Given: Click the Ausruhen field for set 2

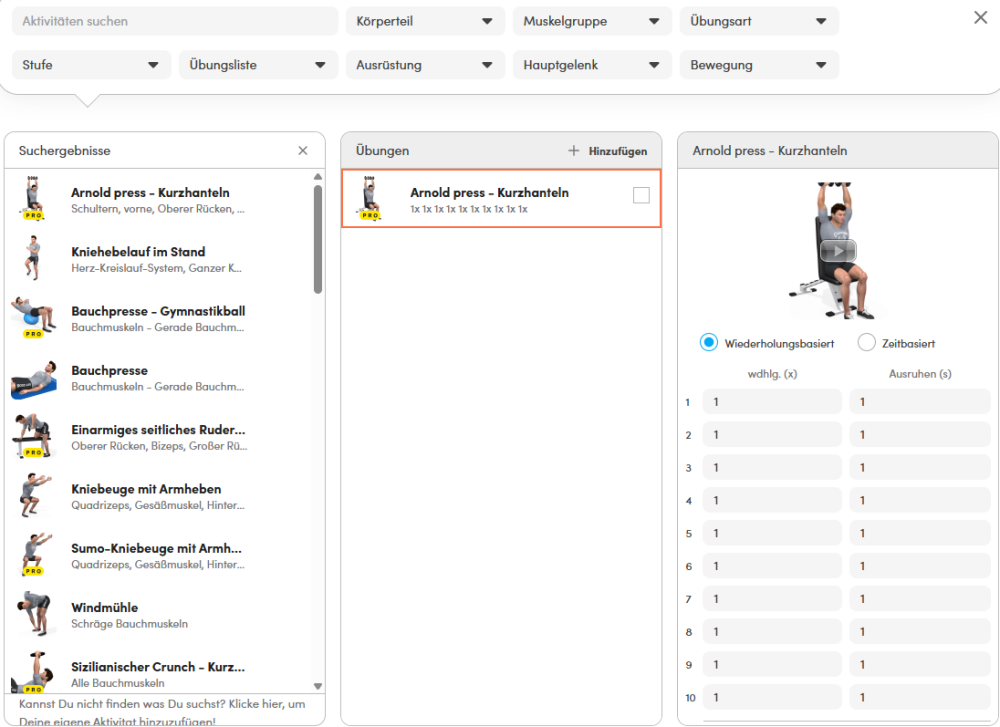Looking at the screenshot, I should (x=919, y=434).
